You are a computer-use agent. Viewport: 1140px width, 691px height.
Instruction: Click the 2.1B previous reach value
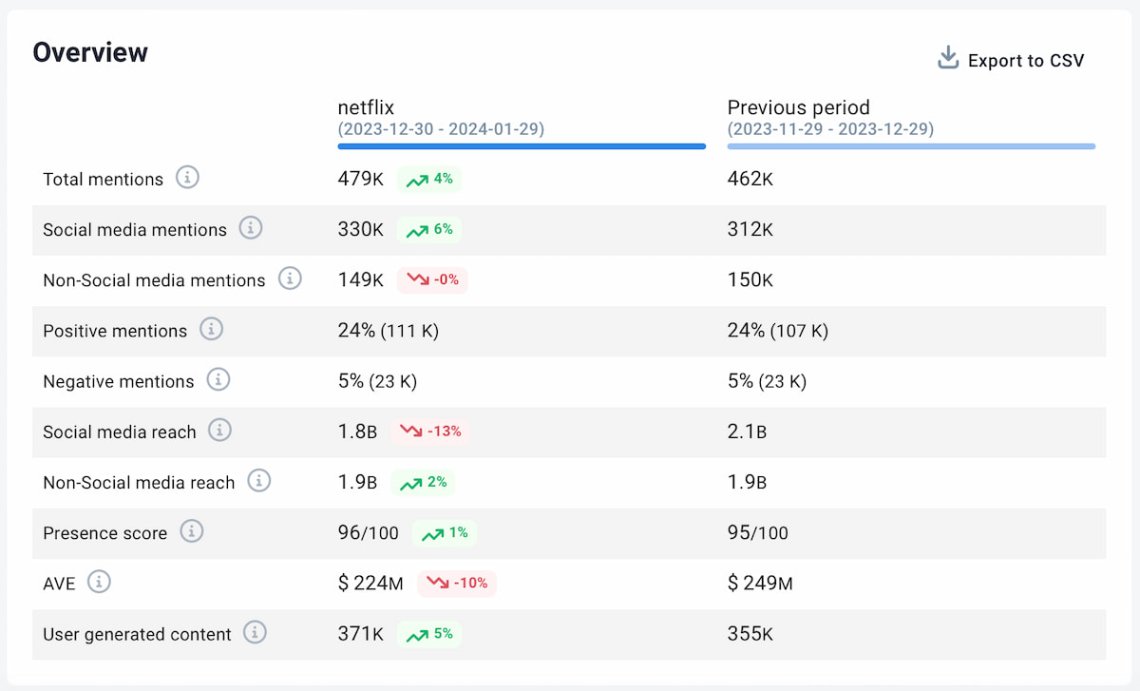click(747, 432)
